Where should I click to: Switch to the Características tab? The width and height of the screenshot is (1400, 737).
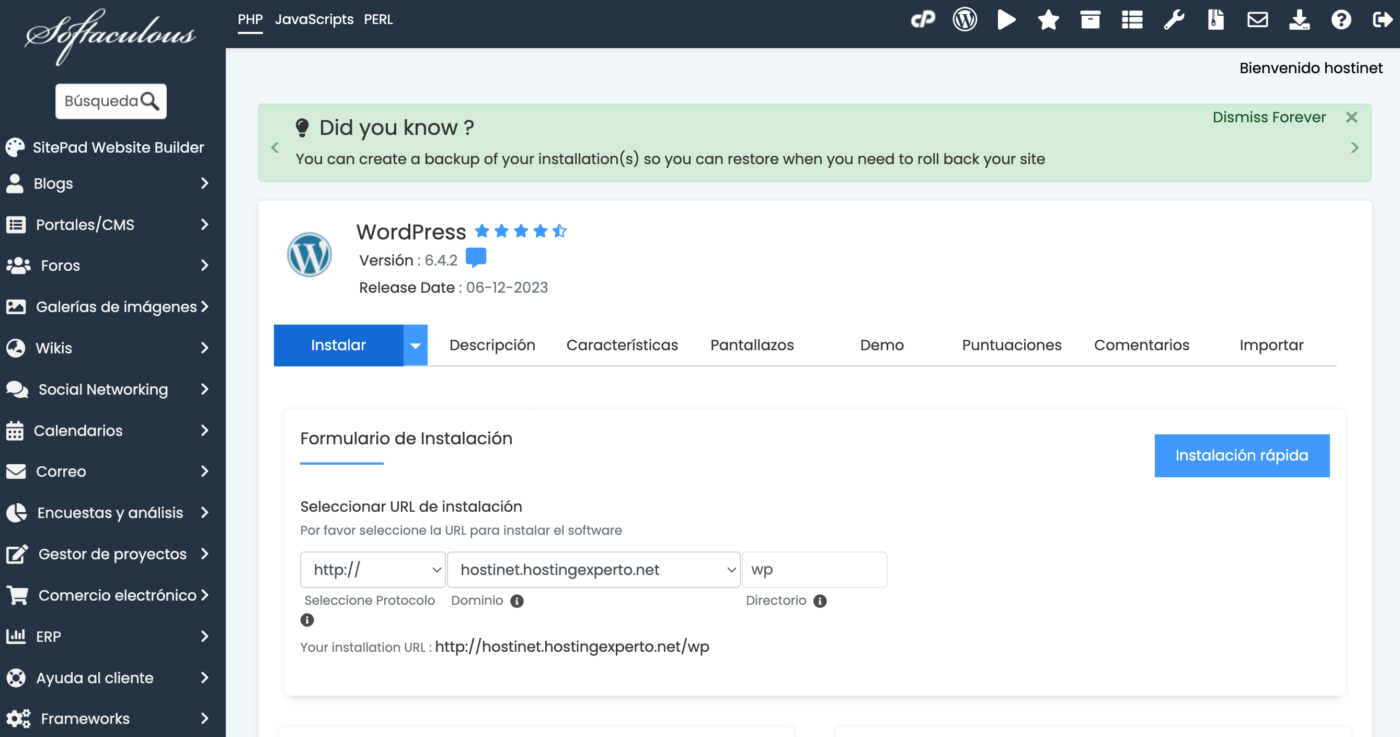tap(622, 345)
